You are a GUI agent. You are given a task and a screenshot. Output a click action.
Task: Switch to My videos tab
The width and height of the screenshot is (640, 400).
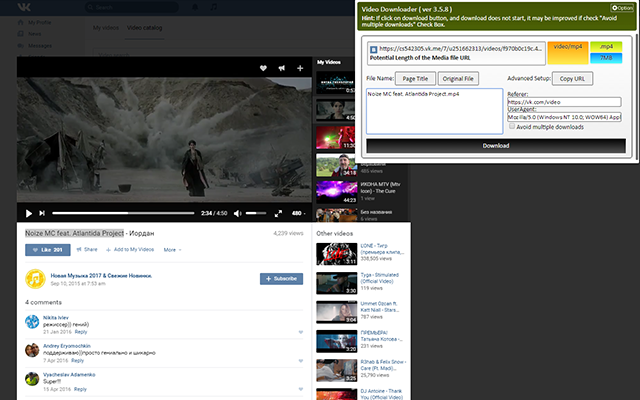(106, 28)
